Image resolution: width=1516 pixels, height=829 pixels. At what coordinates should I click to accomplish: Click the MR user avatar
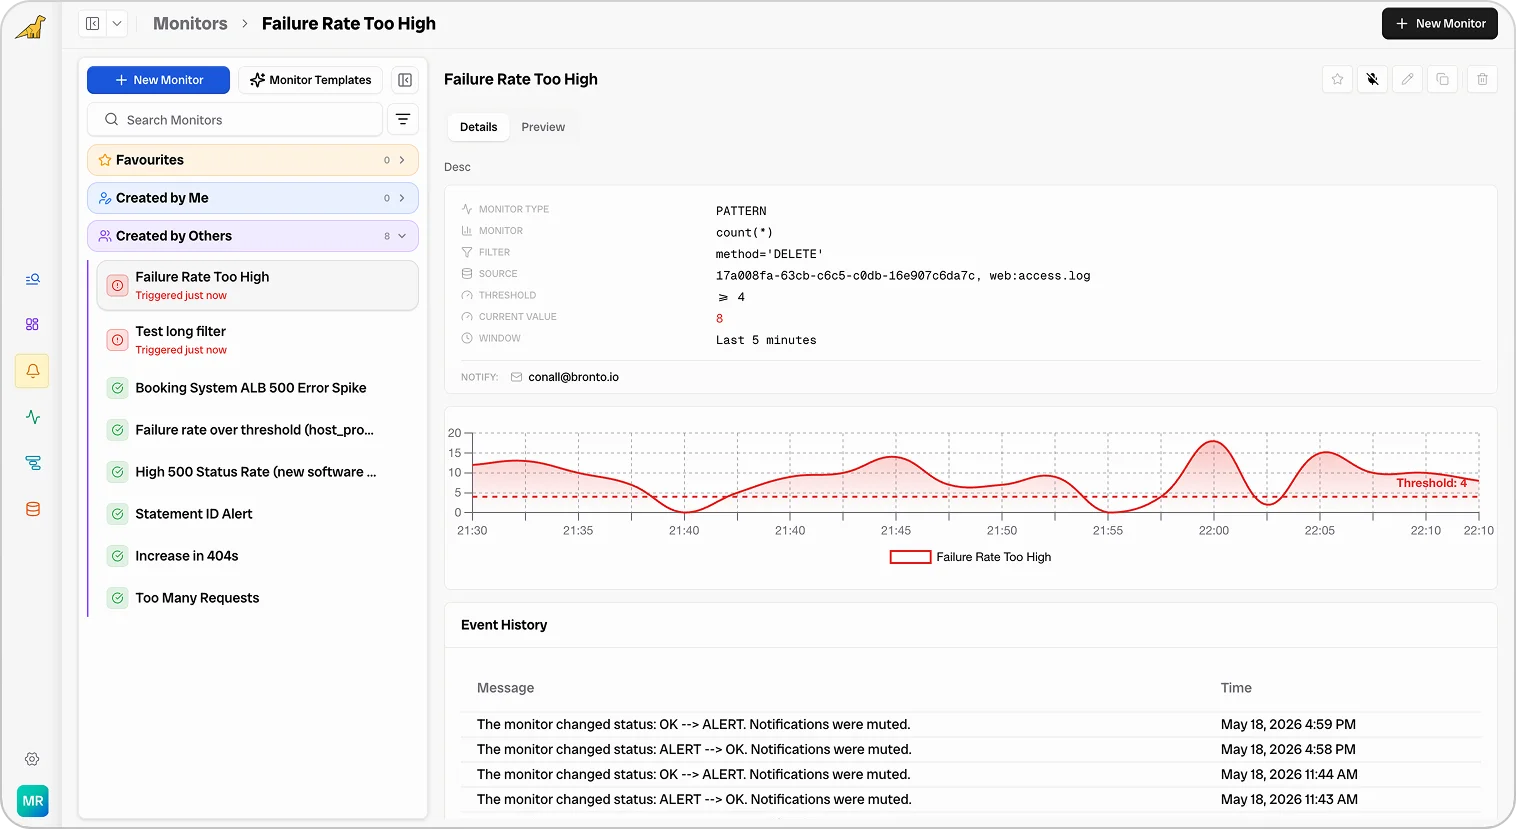32,801
